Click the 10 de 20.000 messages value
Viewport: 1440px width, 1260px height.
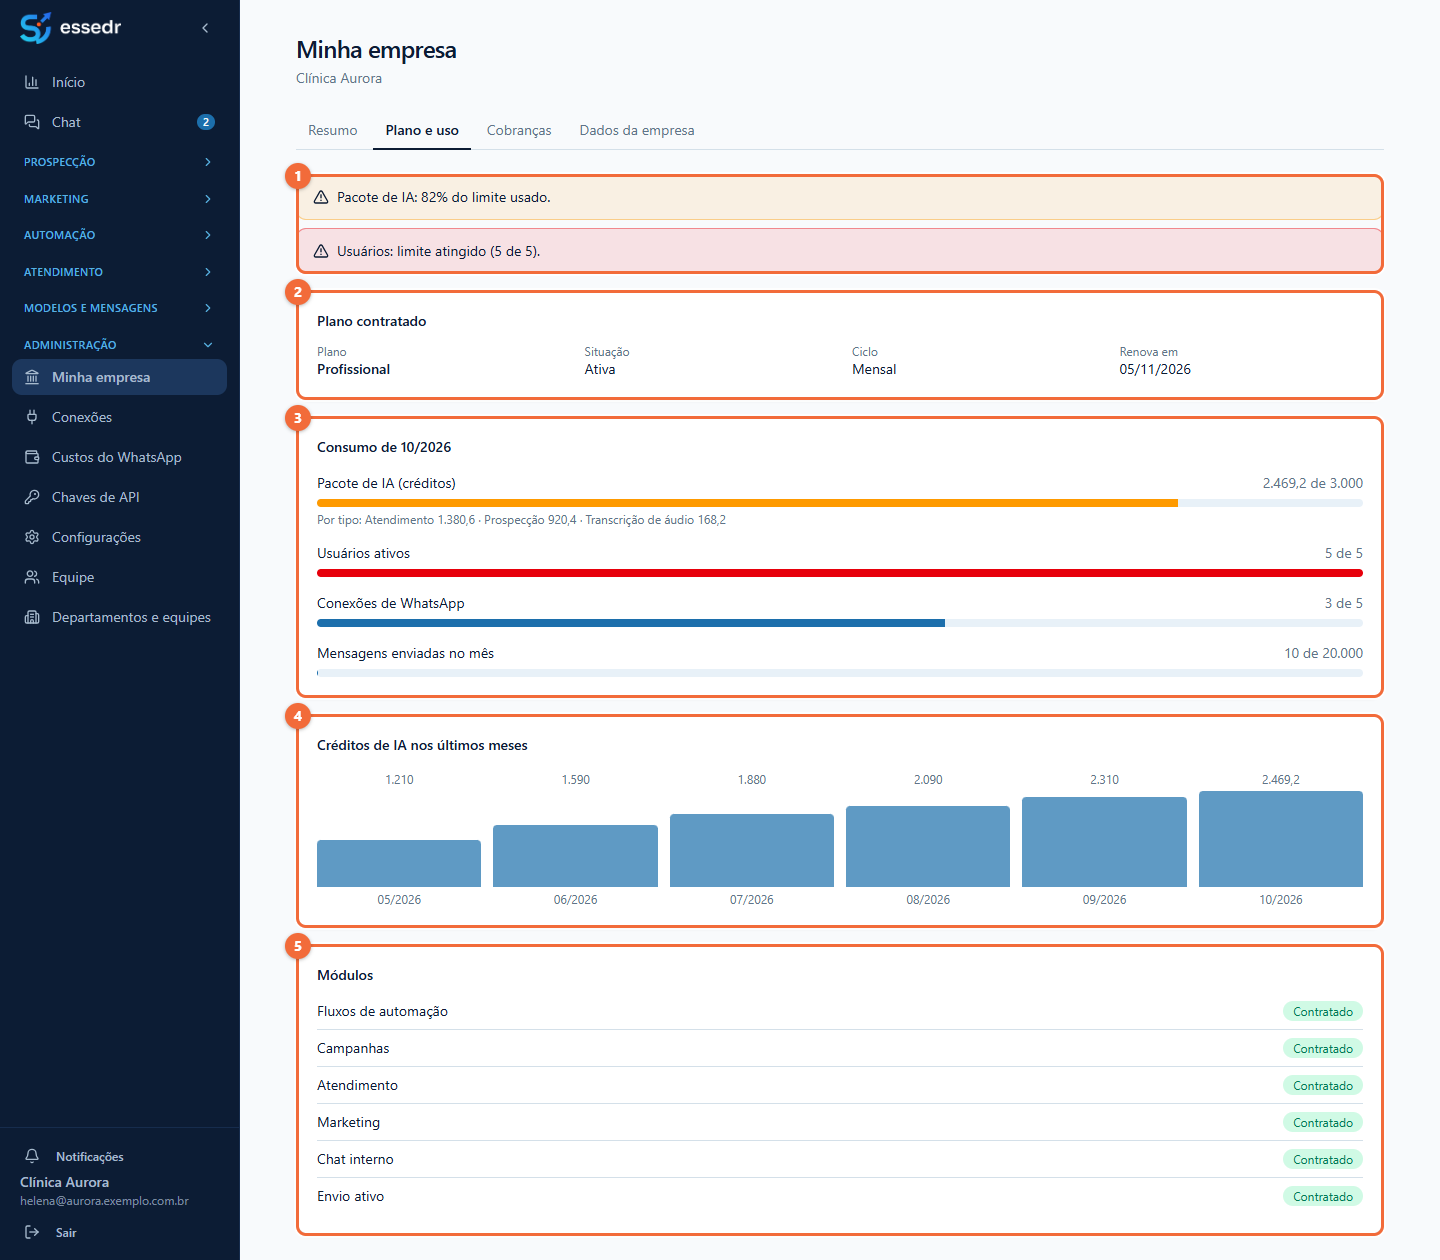point(1323,654)
